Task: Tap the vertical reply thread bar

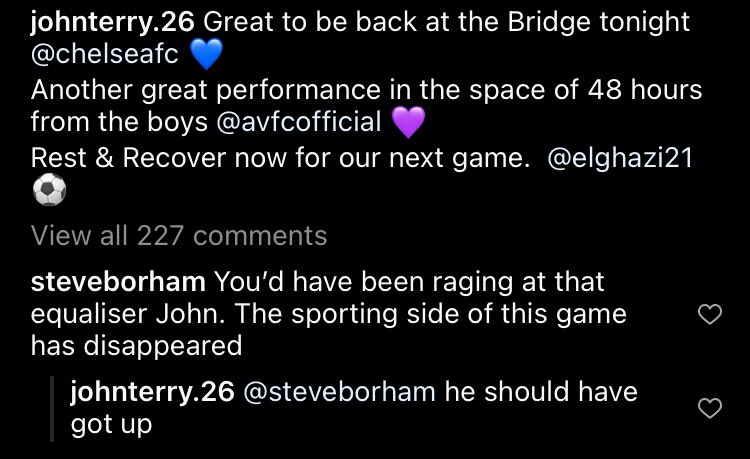Action: pyautogui.click(x=52, y=409)
